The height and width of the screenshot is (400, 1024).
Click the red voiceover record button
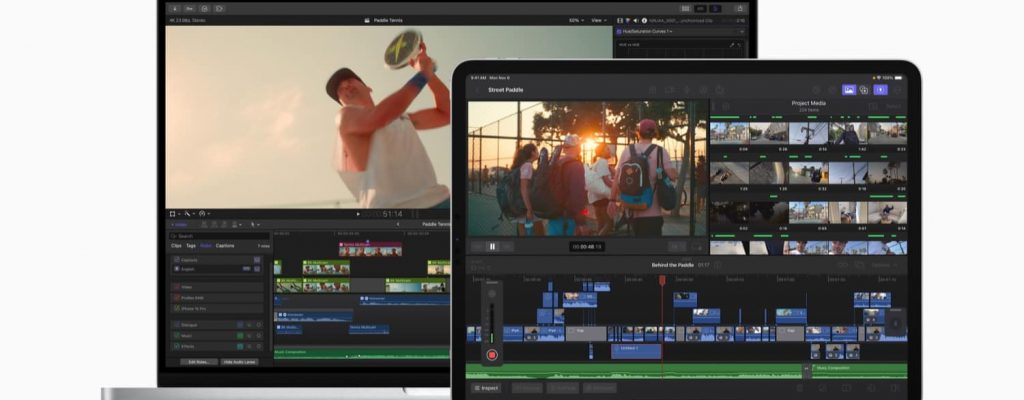pos(492,354)
